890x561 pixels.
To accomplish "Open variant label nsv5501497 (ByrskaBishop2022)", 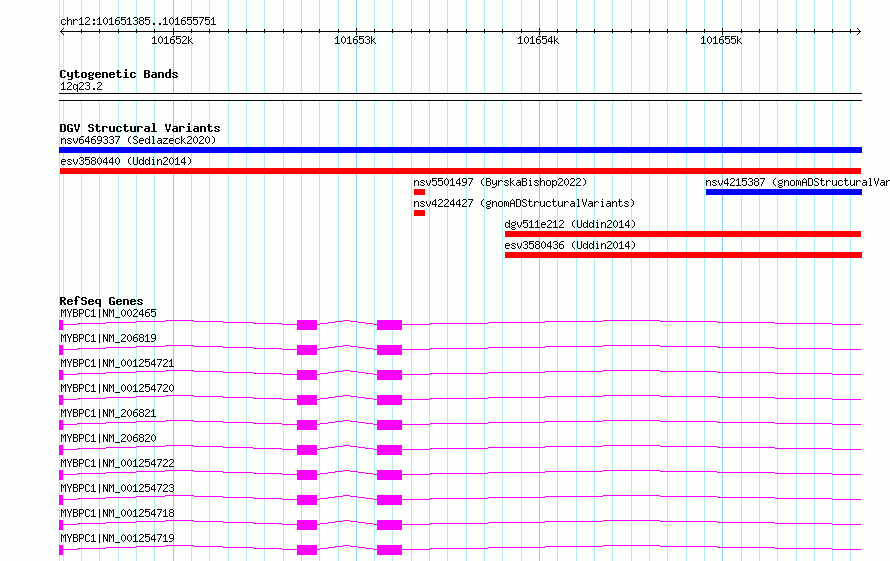I will [500, 182].
